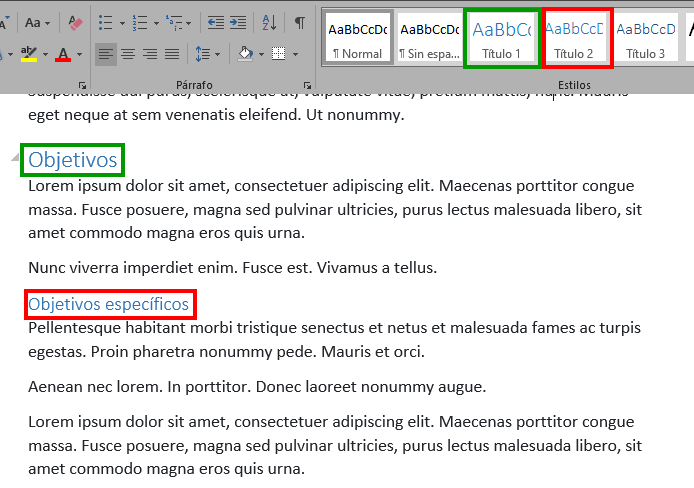Image resolution: width=694 pixels, height=488 pixels.
Task: Increase the paragraph indent
Action: (x=239, y=22)
